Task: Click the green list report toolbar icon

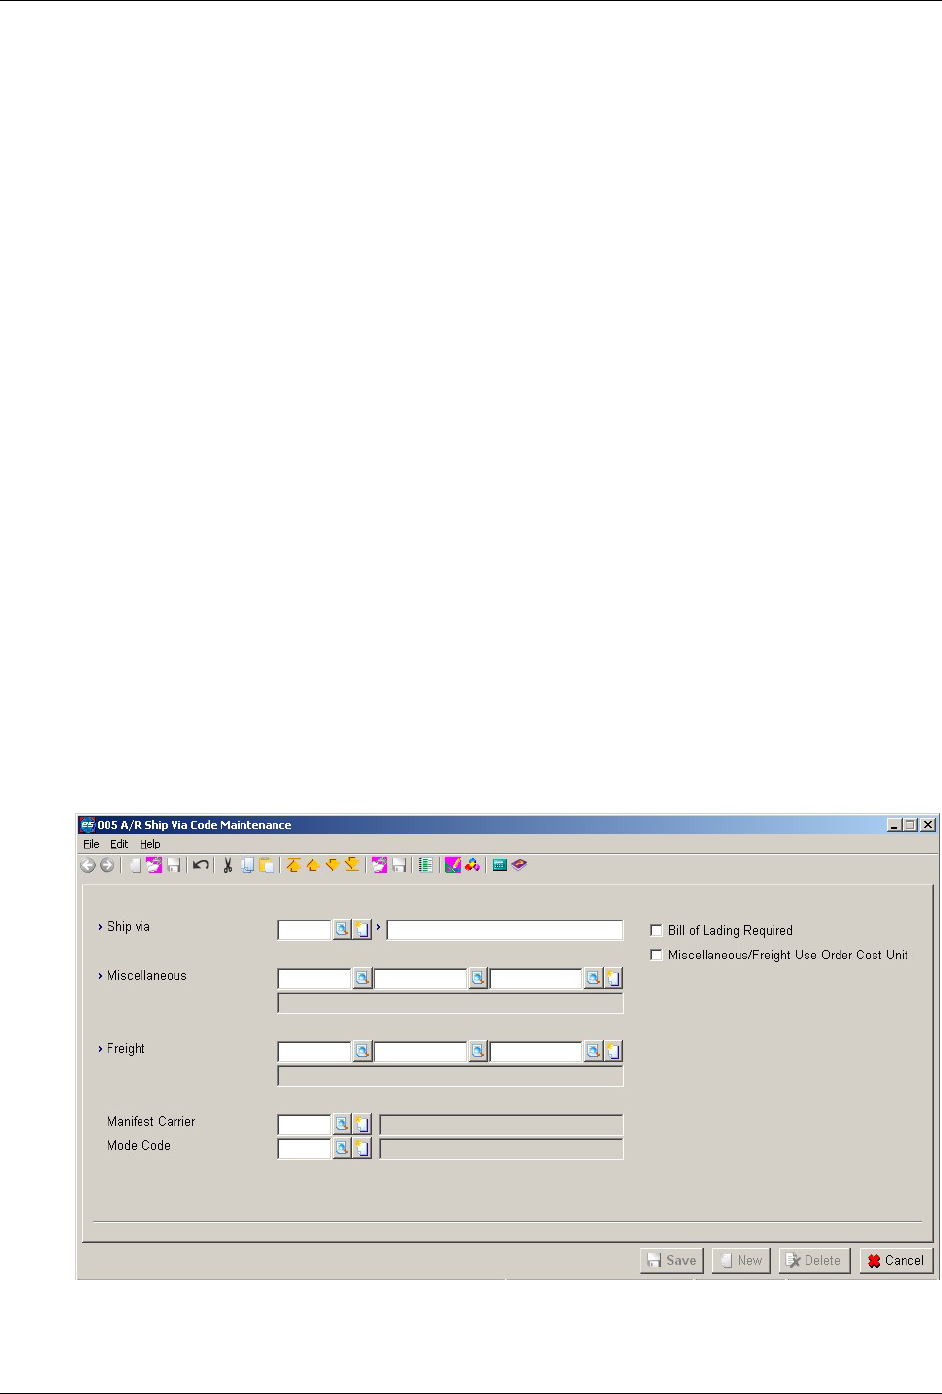Action: [x=426, y=865]
